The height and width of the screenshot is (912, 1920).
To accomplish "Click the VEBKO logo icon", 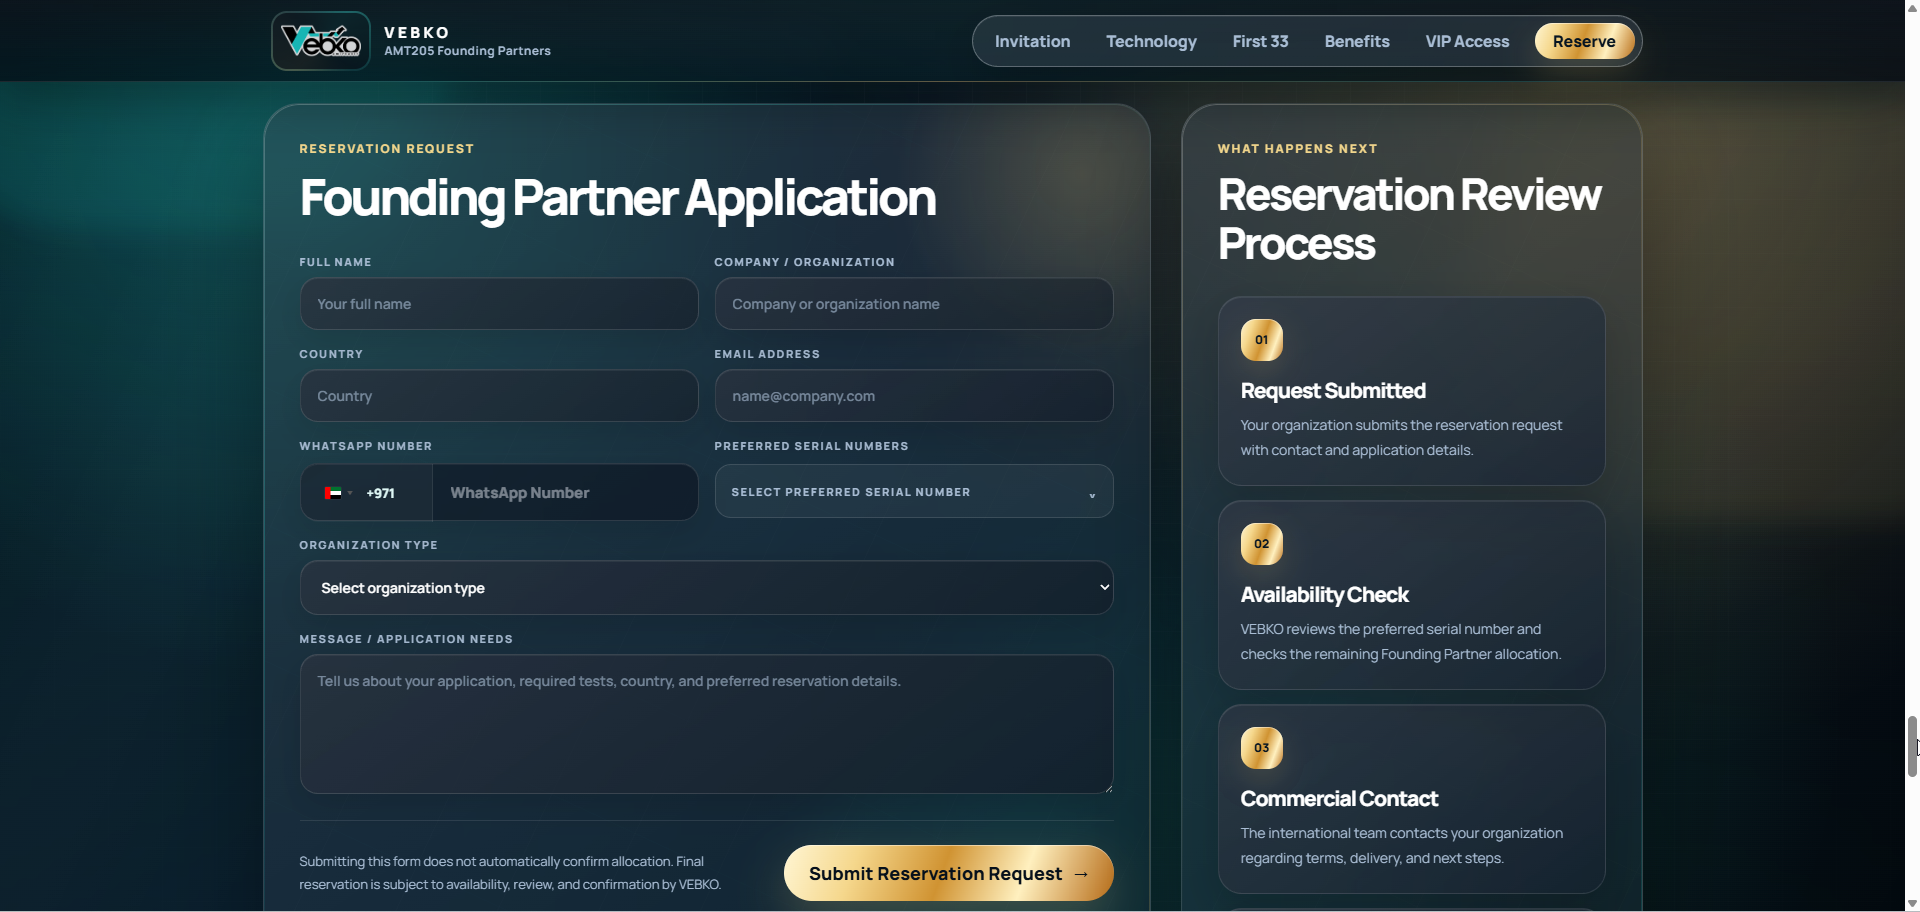I will pos(321,41).
